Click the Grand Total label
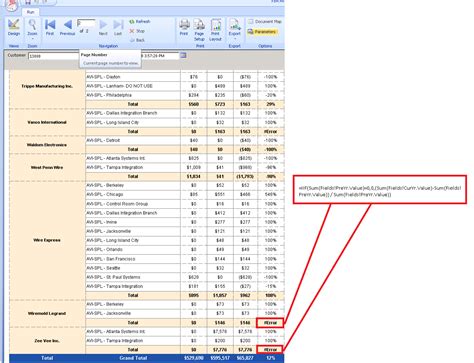Screen dimensions: 474x363 (133, 358)
